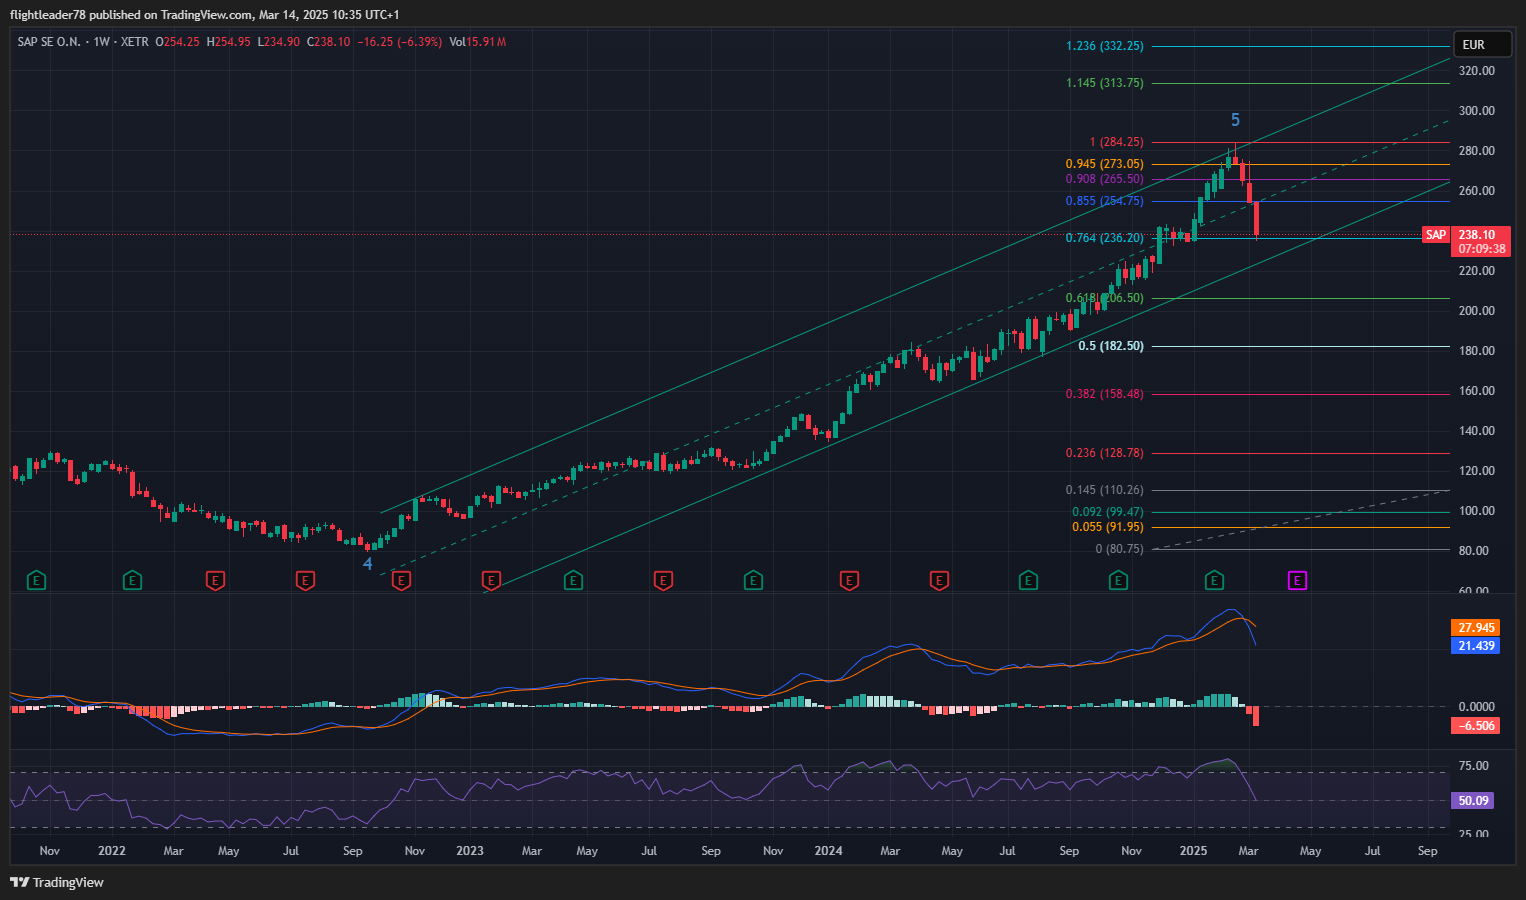Click the red SAP 238.10 price tag
This screenshot has height=900, width=1526.
coord(1466,235)
